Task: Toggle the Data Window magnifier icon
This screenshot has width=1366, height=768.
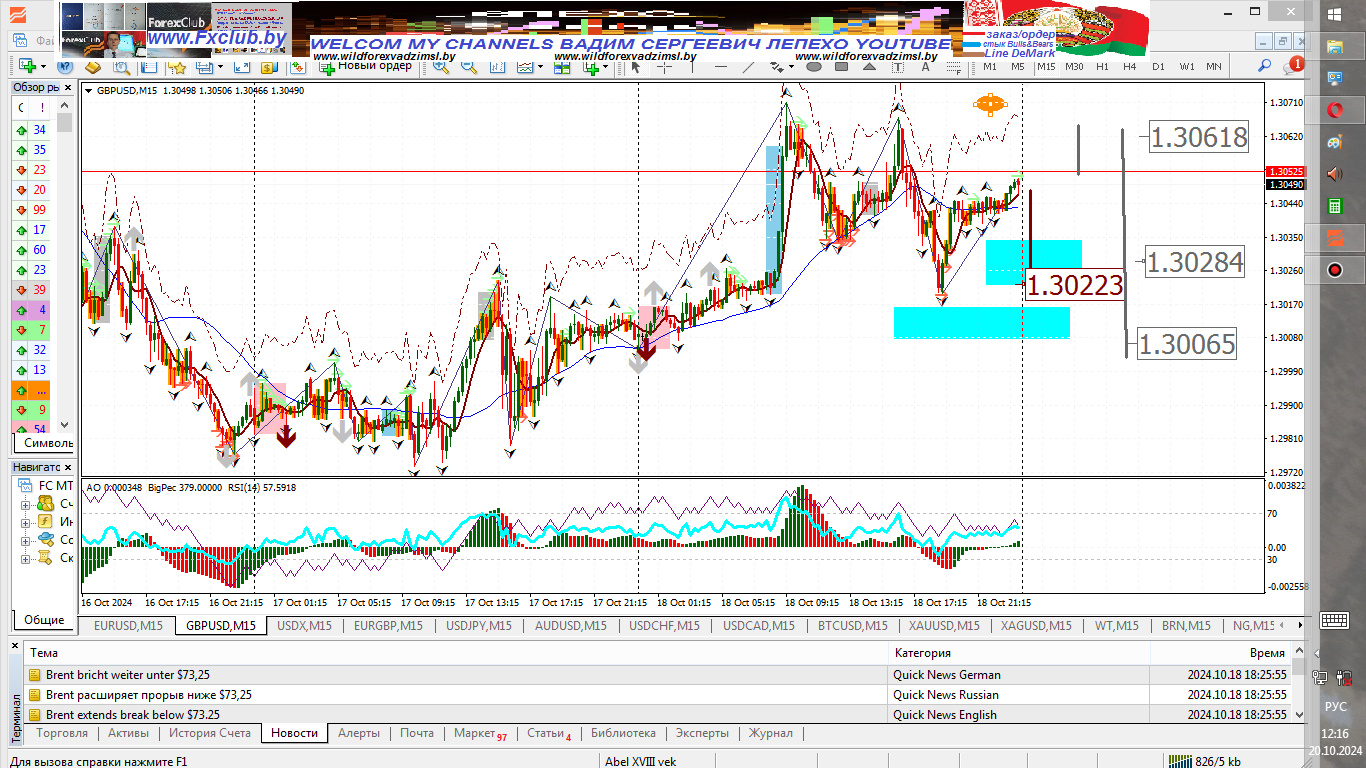Action: [122, 67]
